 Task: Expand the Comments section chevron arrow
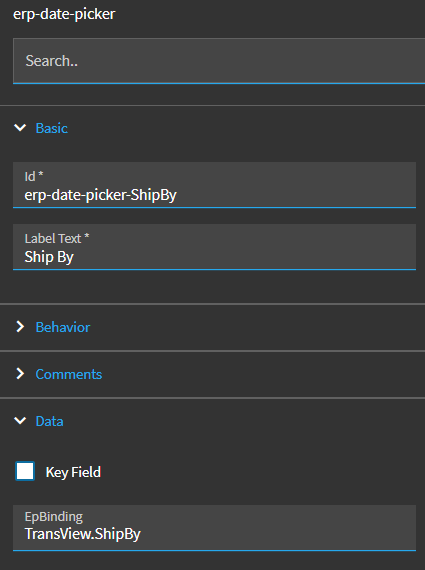pyautogui.click(x=20, y=374)
